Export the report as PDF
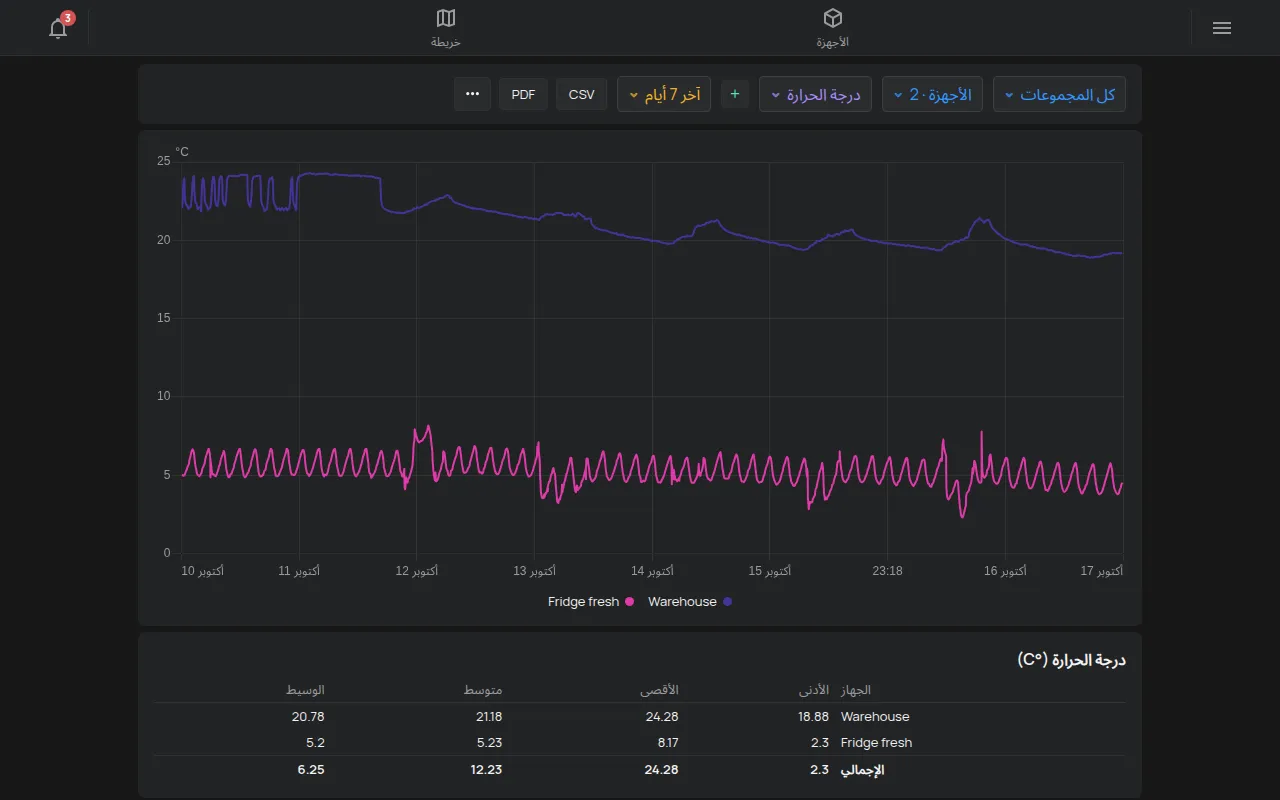This screenshot has height=800, width=1280. [x=523, y=94]
